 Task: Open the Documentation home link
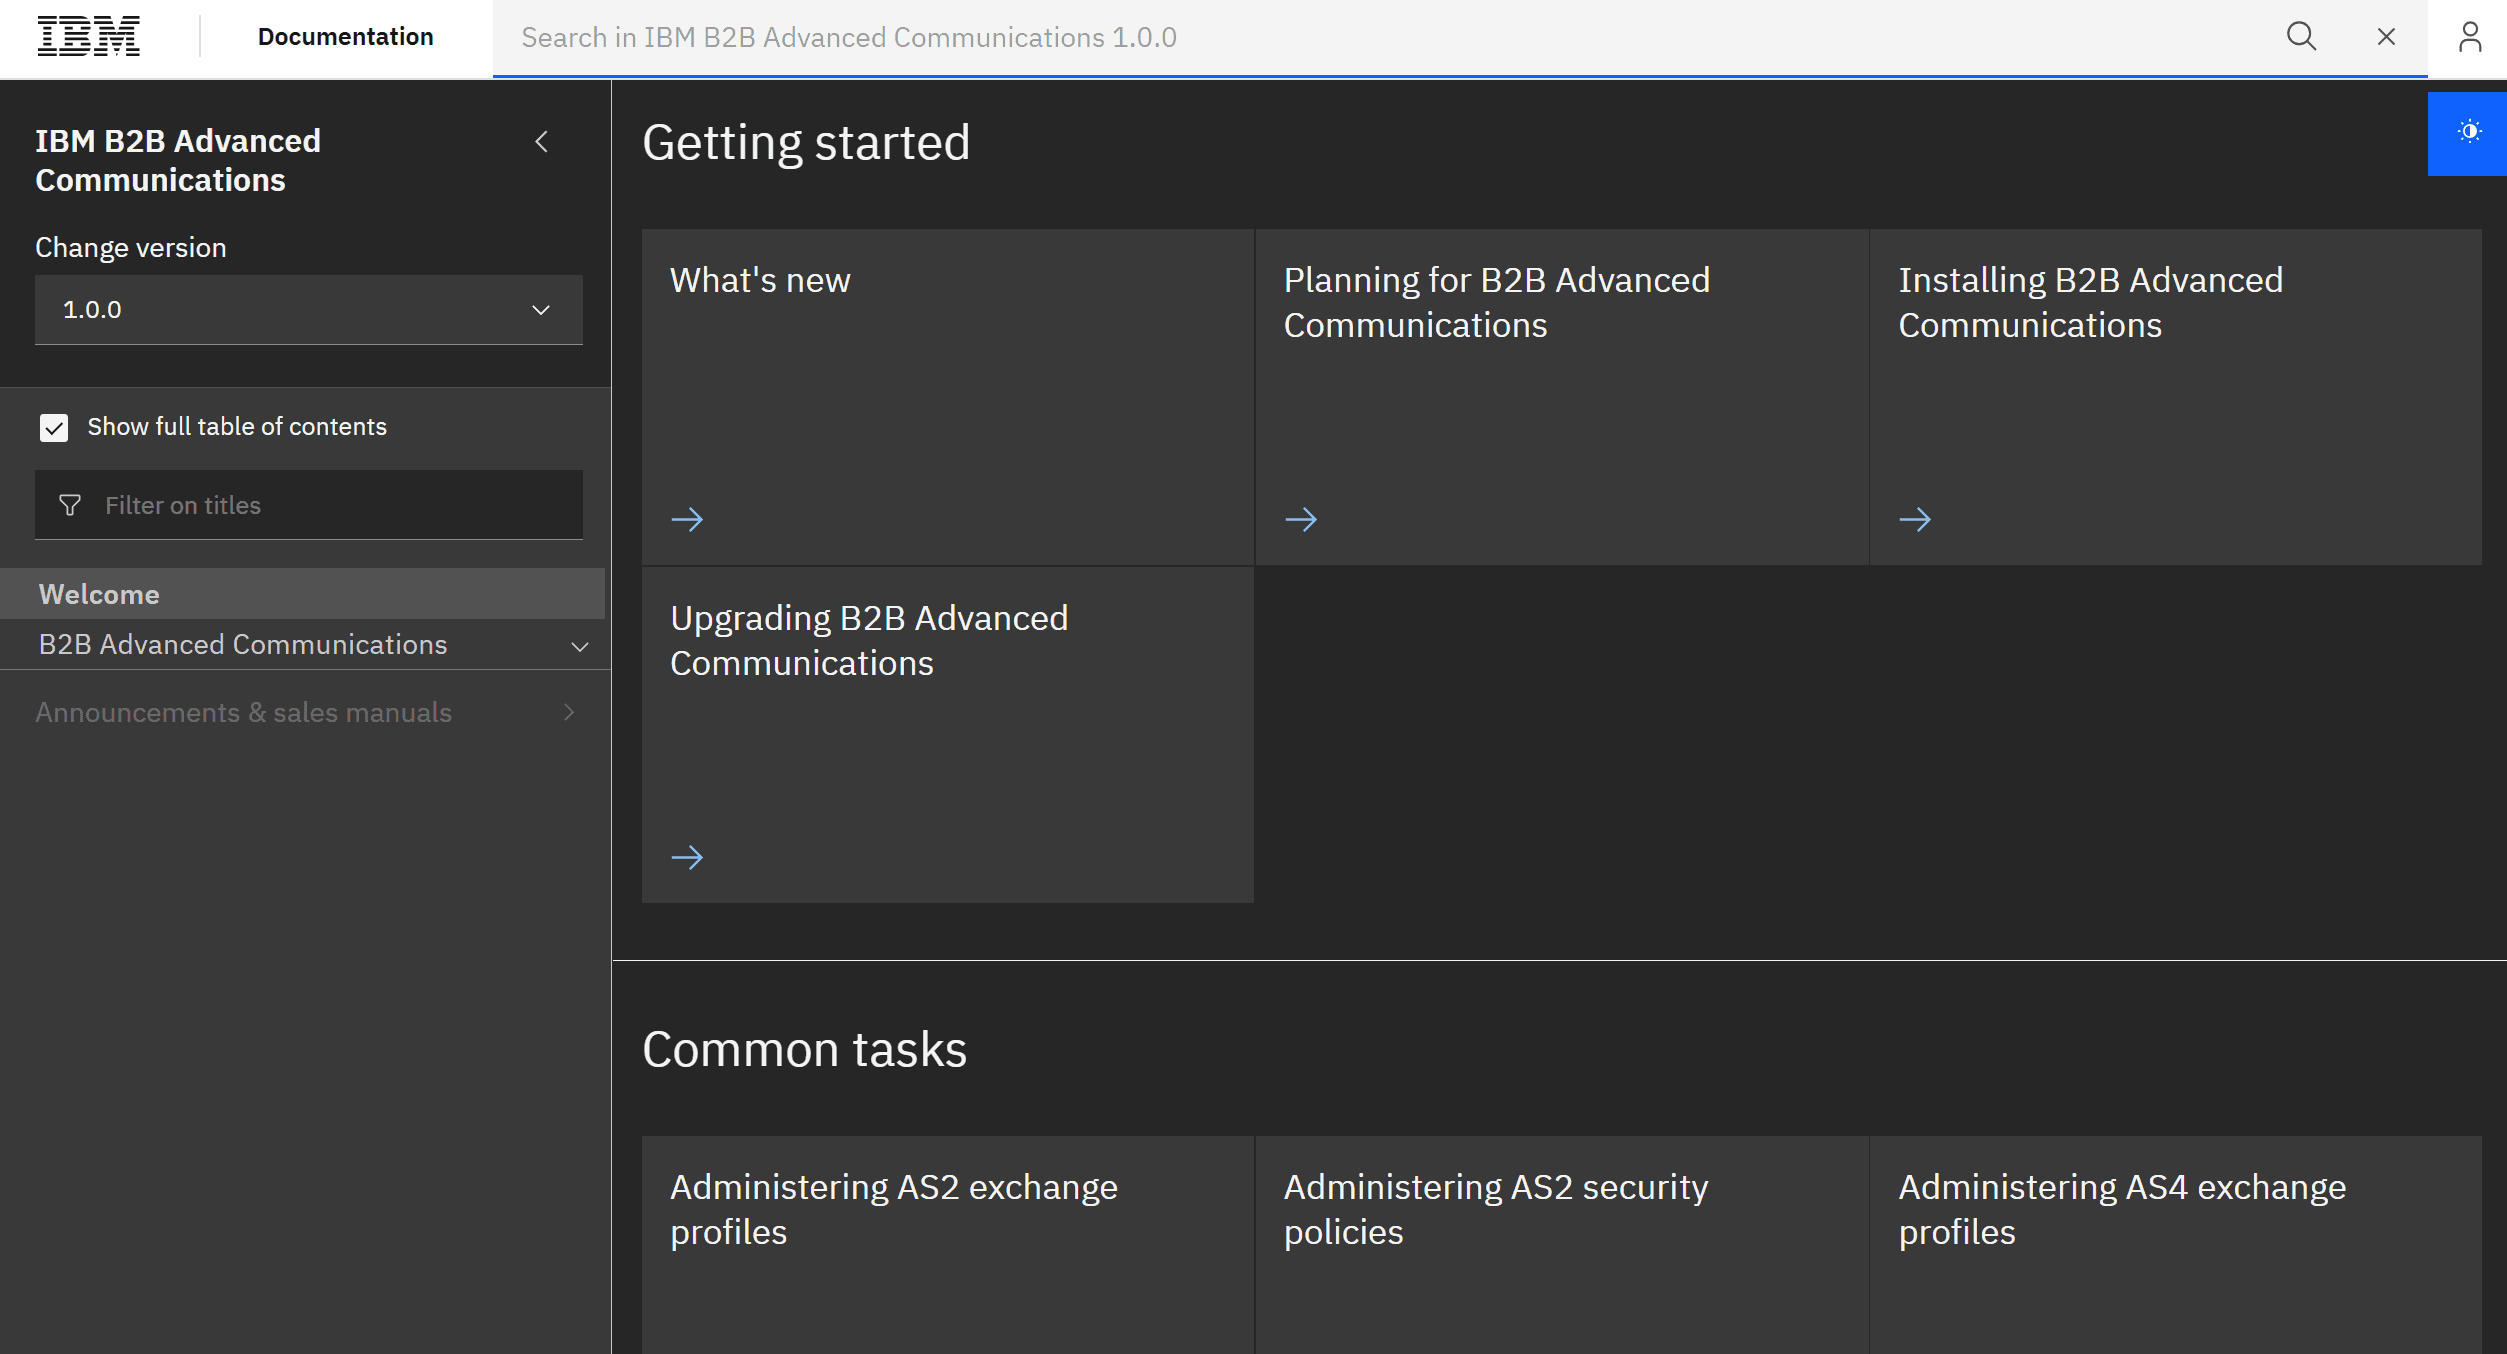click(345, 37)
